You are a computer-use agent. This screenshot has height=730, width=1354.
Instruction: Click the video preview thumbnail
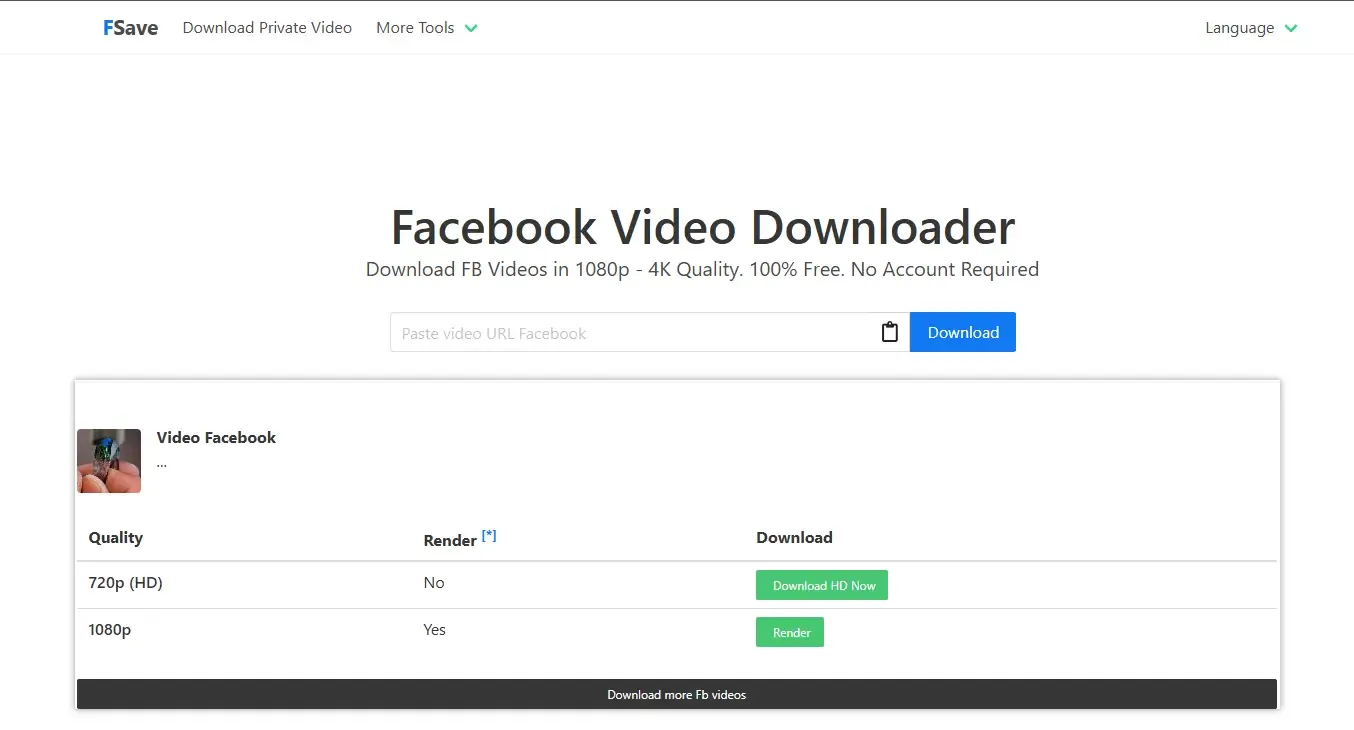point(109,461)
